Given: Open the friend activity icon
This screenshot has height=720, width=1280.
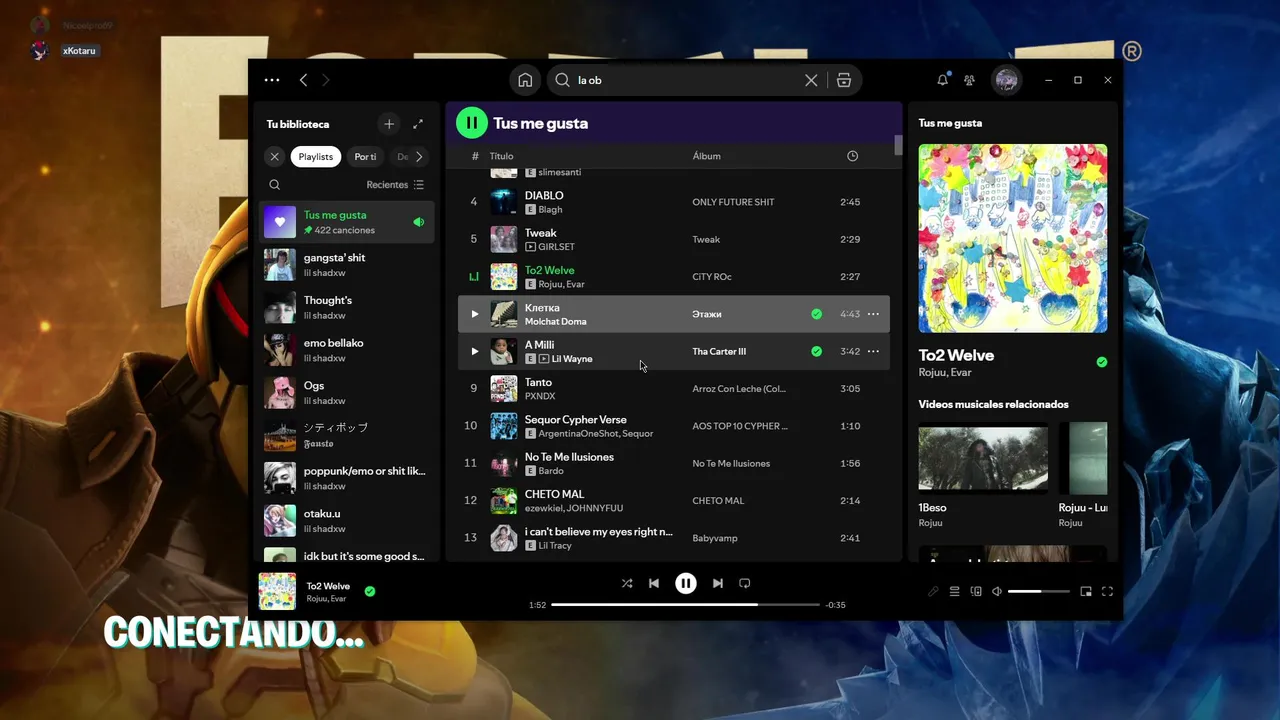Looking at the screenshot, I should (x=969, y=80).
